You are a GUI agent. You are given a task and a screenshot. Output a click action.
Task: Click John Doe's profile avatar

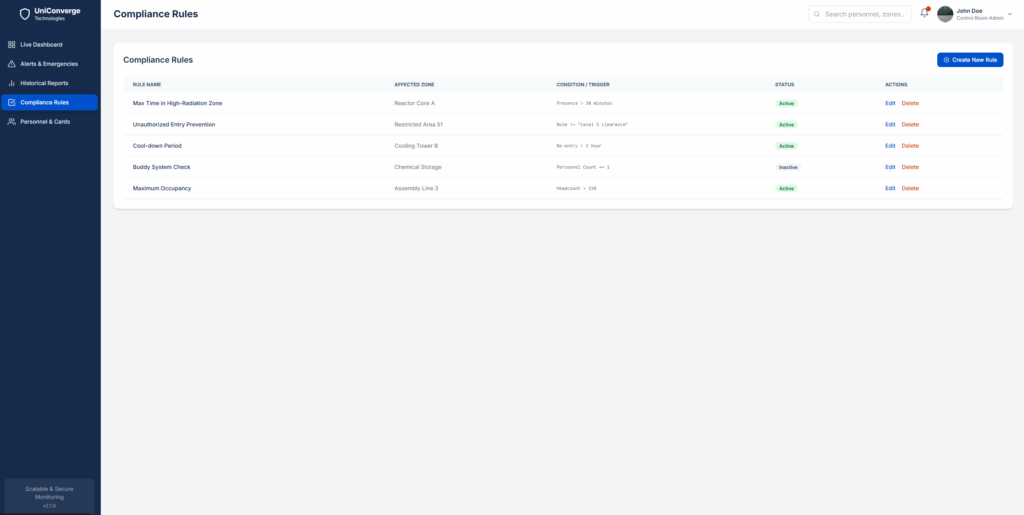[x=945, y=14]
